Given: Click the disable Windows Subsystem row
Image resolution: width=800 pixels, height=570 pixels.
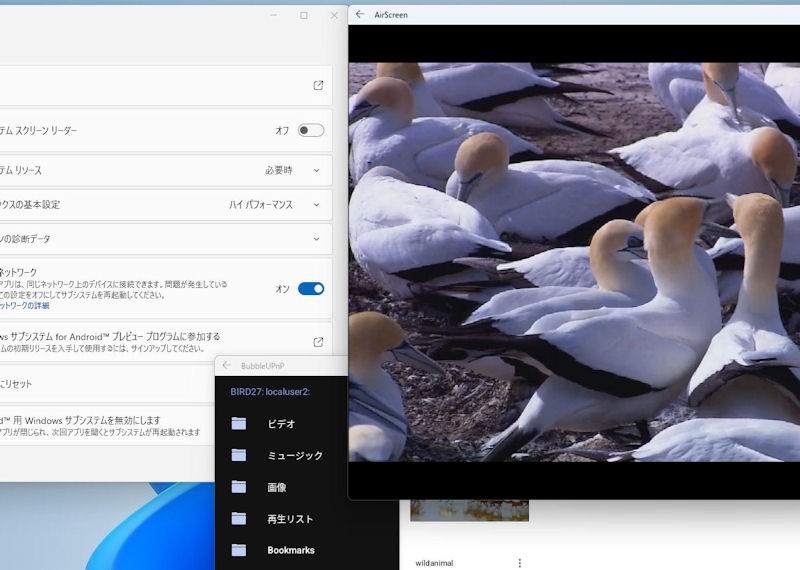Looking at the screenshot, I should coord(107,426).
